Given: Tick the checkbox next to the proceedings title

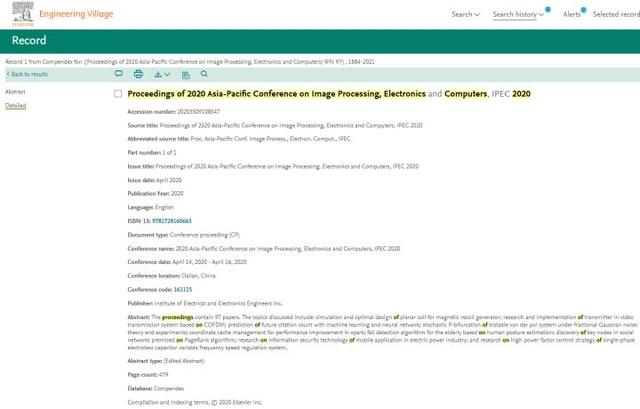Looking at the screenshot, I should pyautogui.click(x=118, y=94).
